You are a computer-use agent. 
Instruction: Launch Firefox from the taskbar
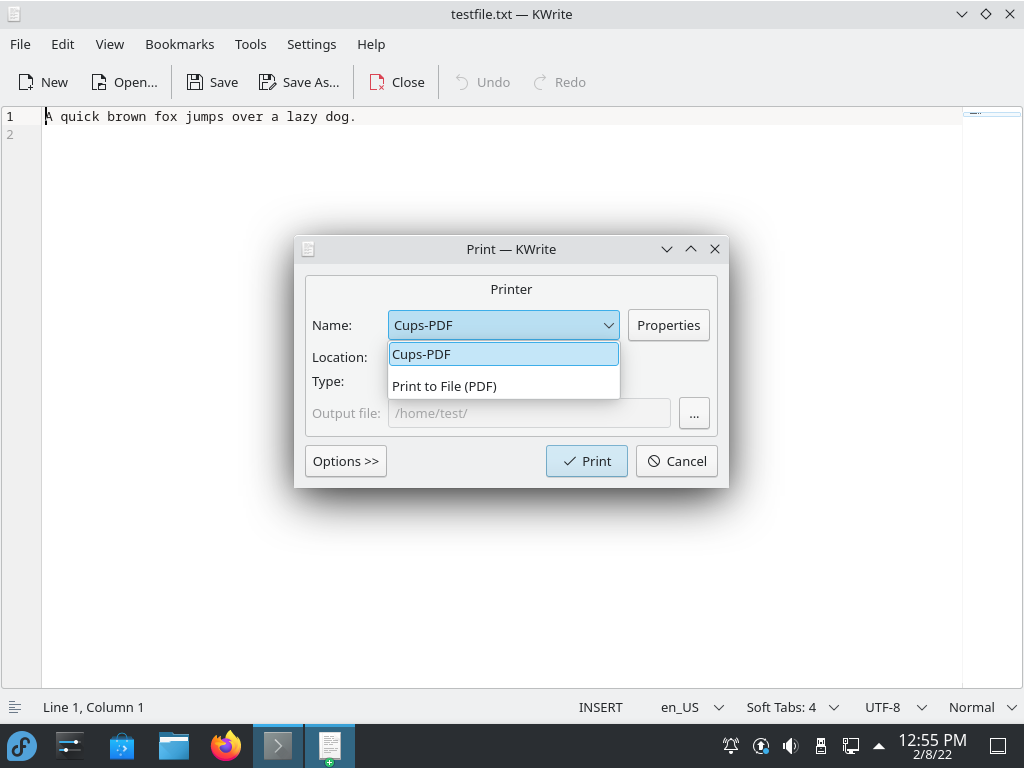click(226, 746)
